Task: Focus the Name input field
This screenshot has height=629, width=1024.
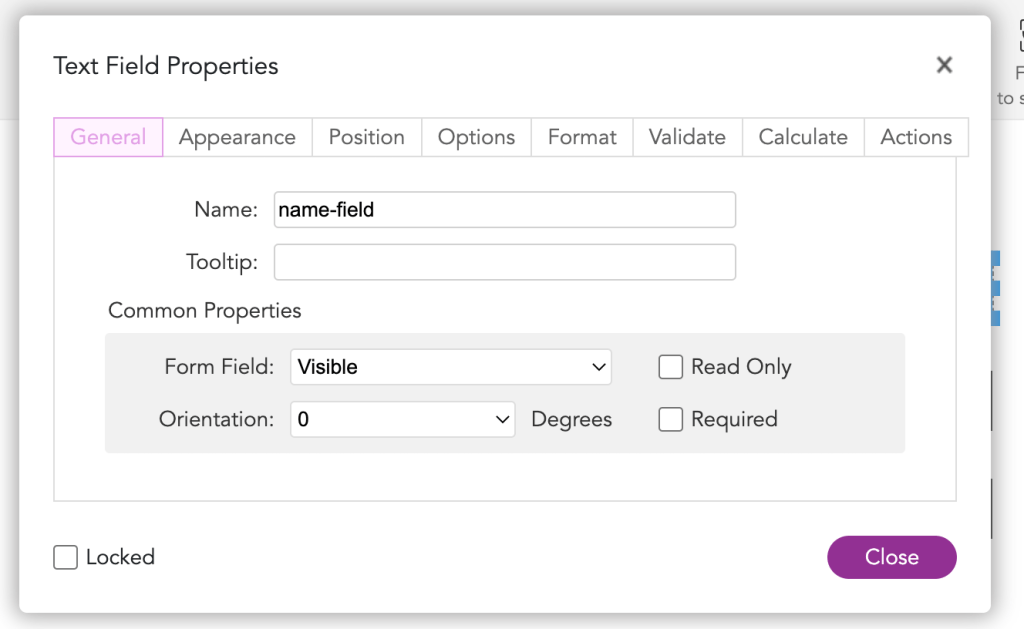Action: 505,210
